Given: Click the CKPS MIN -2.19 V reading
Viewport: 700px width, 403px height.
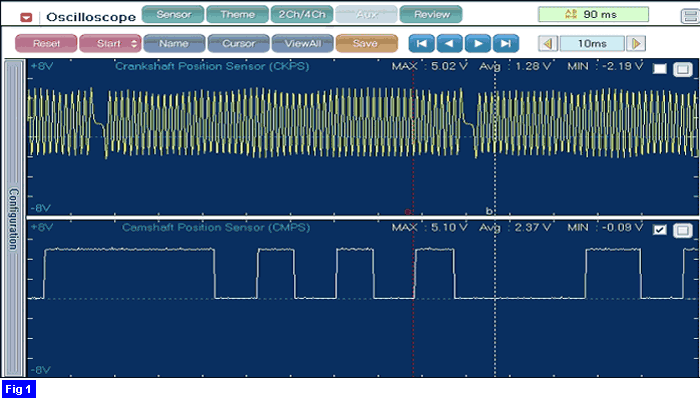Looking at the screenshot, I should (605, 66).
